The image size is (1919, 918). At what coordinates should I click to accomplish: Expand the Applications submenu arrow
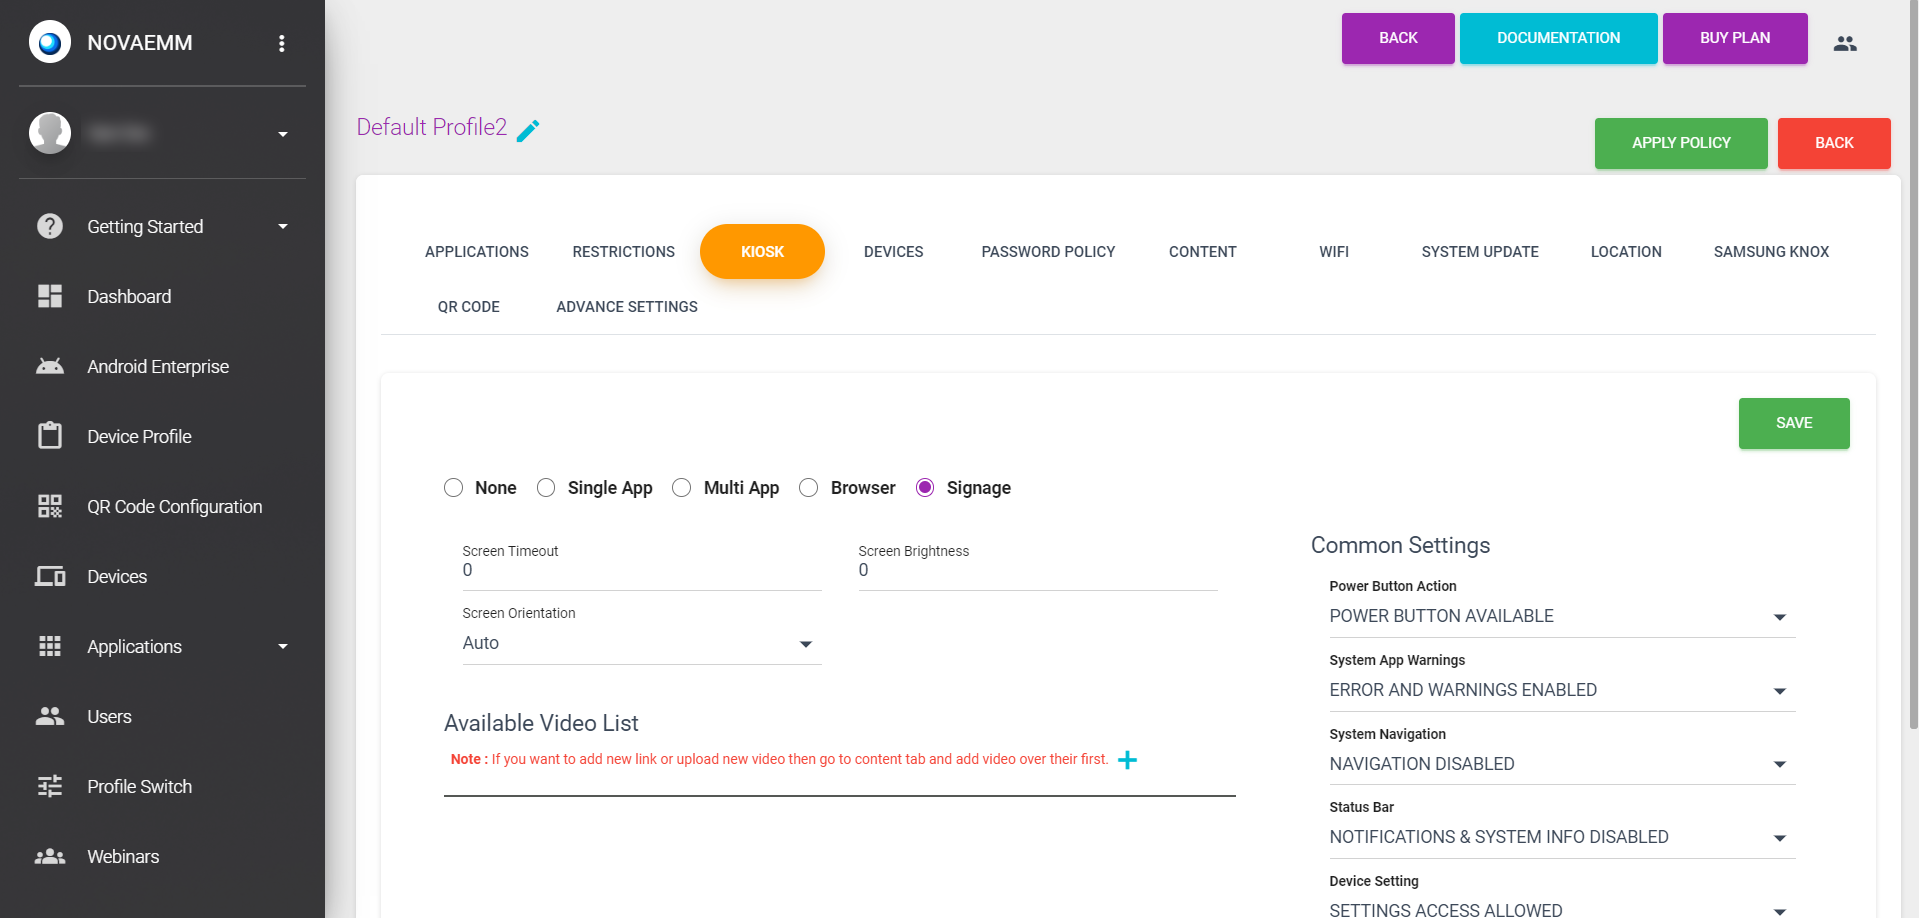click(x=283, y=646)
